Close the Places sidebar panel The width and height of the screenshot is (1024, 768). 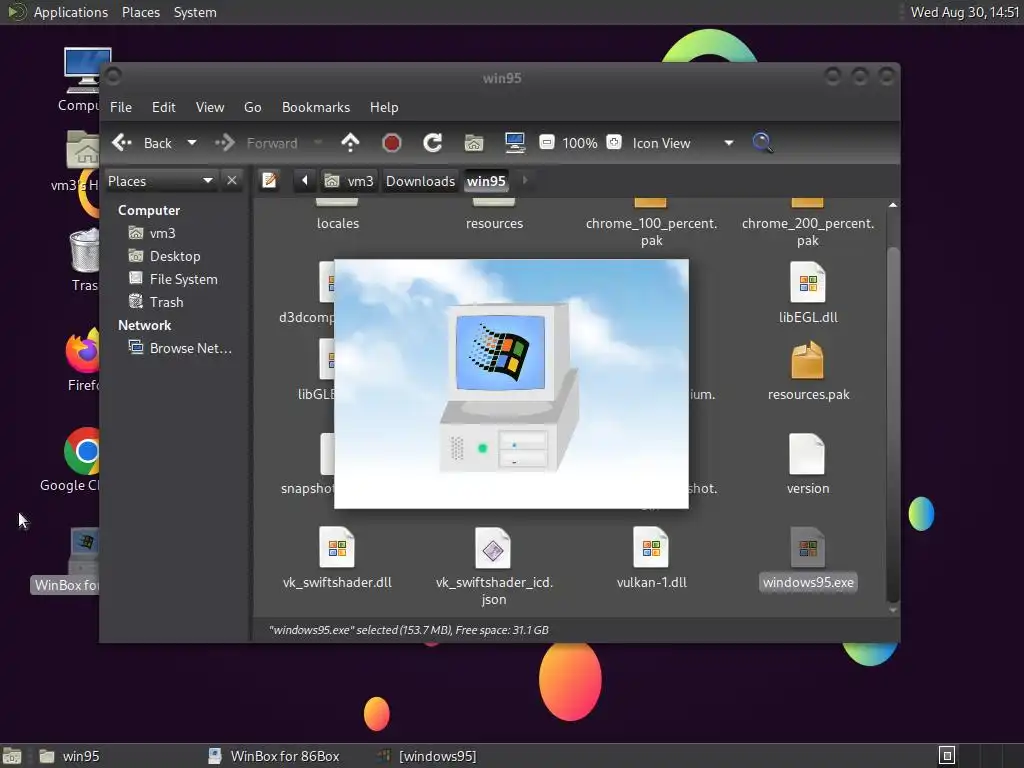232,181
